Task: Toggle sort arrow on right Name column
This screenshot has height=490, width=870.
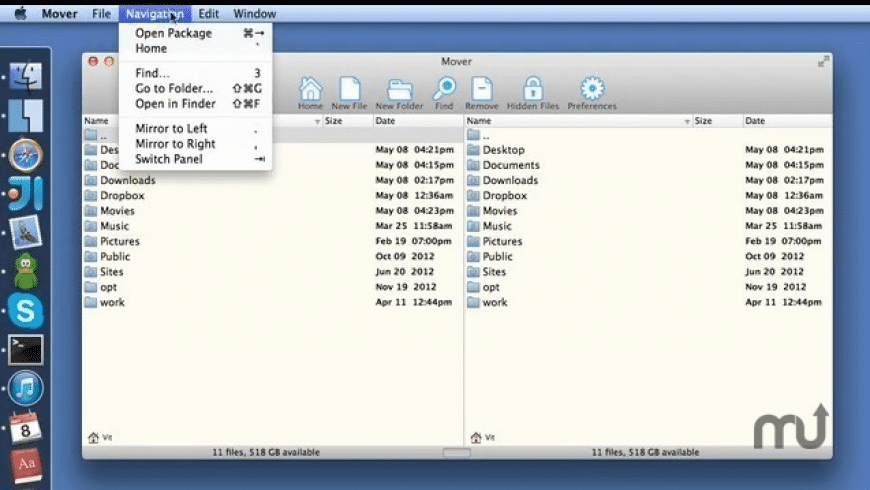Action: (687, 121)
